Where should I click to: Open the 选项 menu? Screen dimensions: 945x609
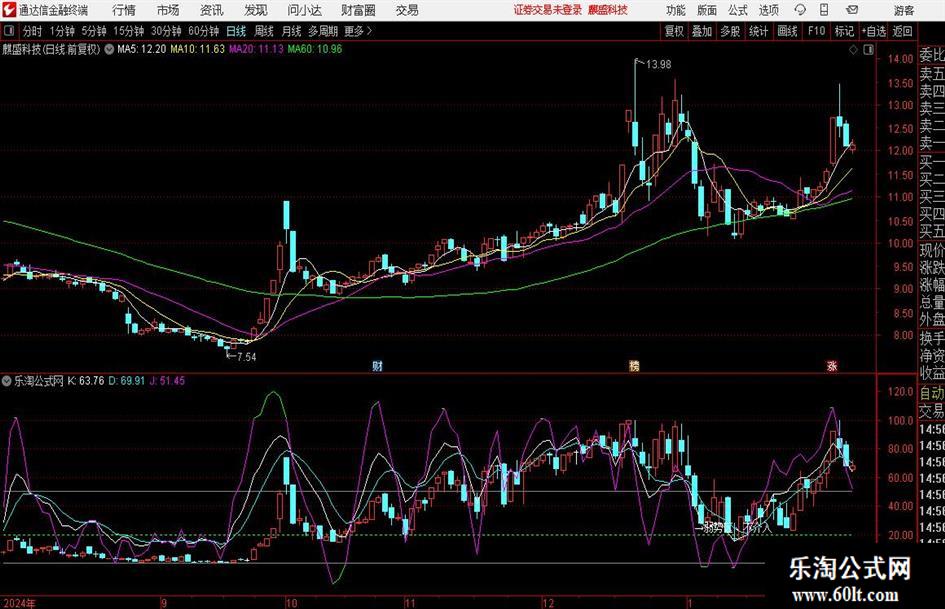click(x=768, y=10)
